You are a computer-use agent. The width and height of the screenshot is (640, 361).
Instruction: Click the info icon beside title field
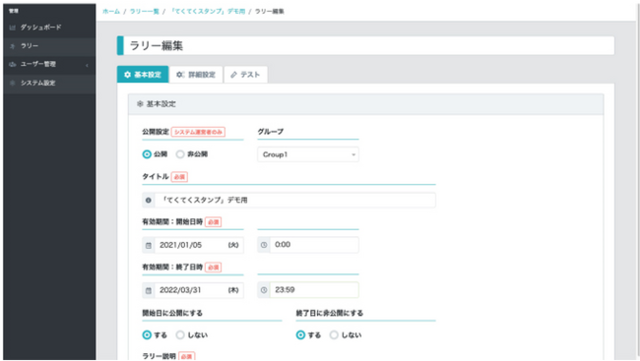tap(149, 200)
